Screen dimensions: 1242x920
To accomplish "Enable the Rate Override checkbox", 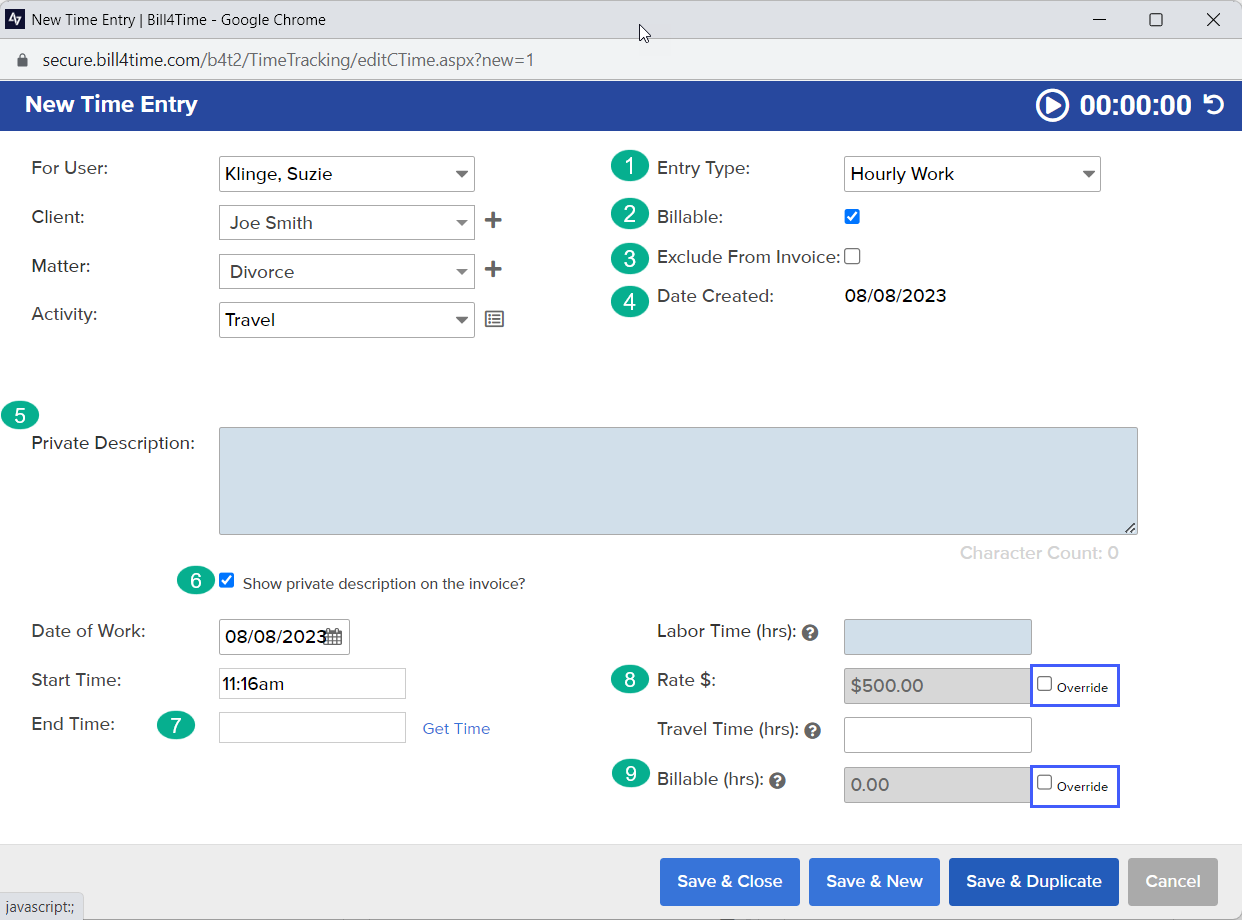I will [x=1045, y=685].
